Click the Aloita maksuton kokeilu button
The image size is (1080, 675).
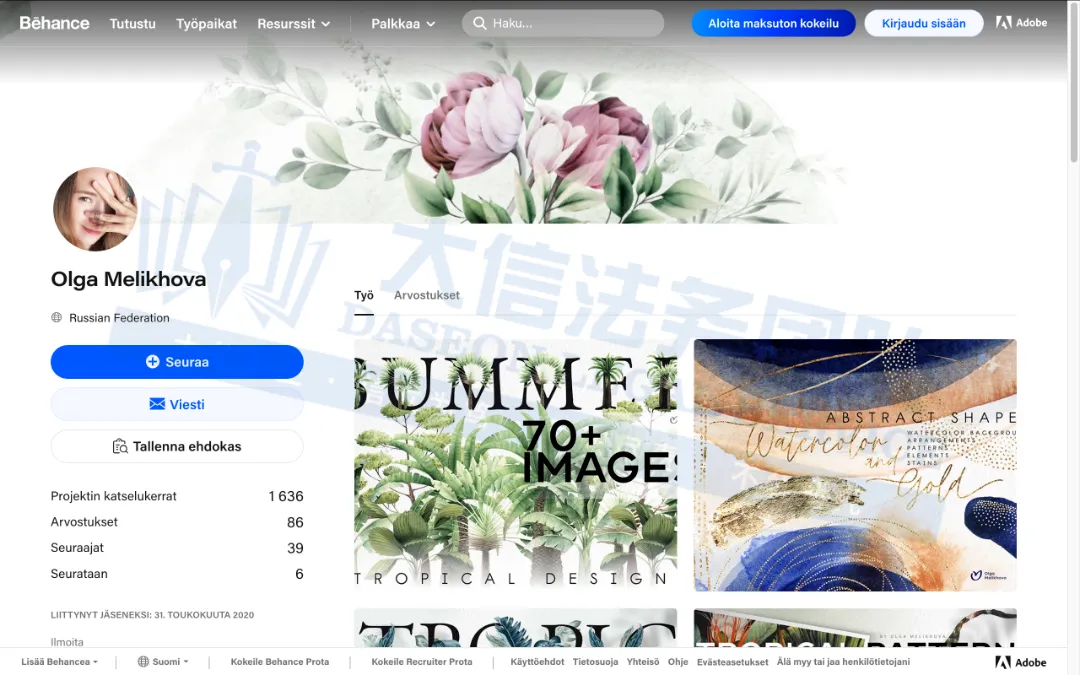773,23
